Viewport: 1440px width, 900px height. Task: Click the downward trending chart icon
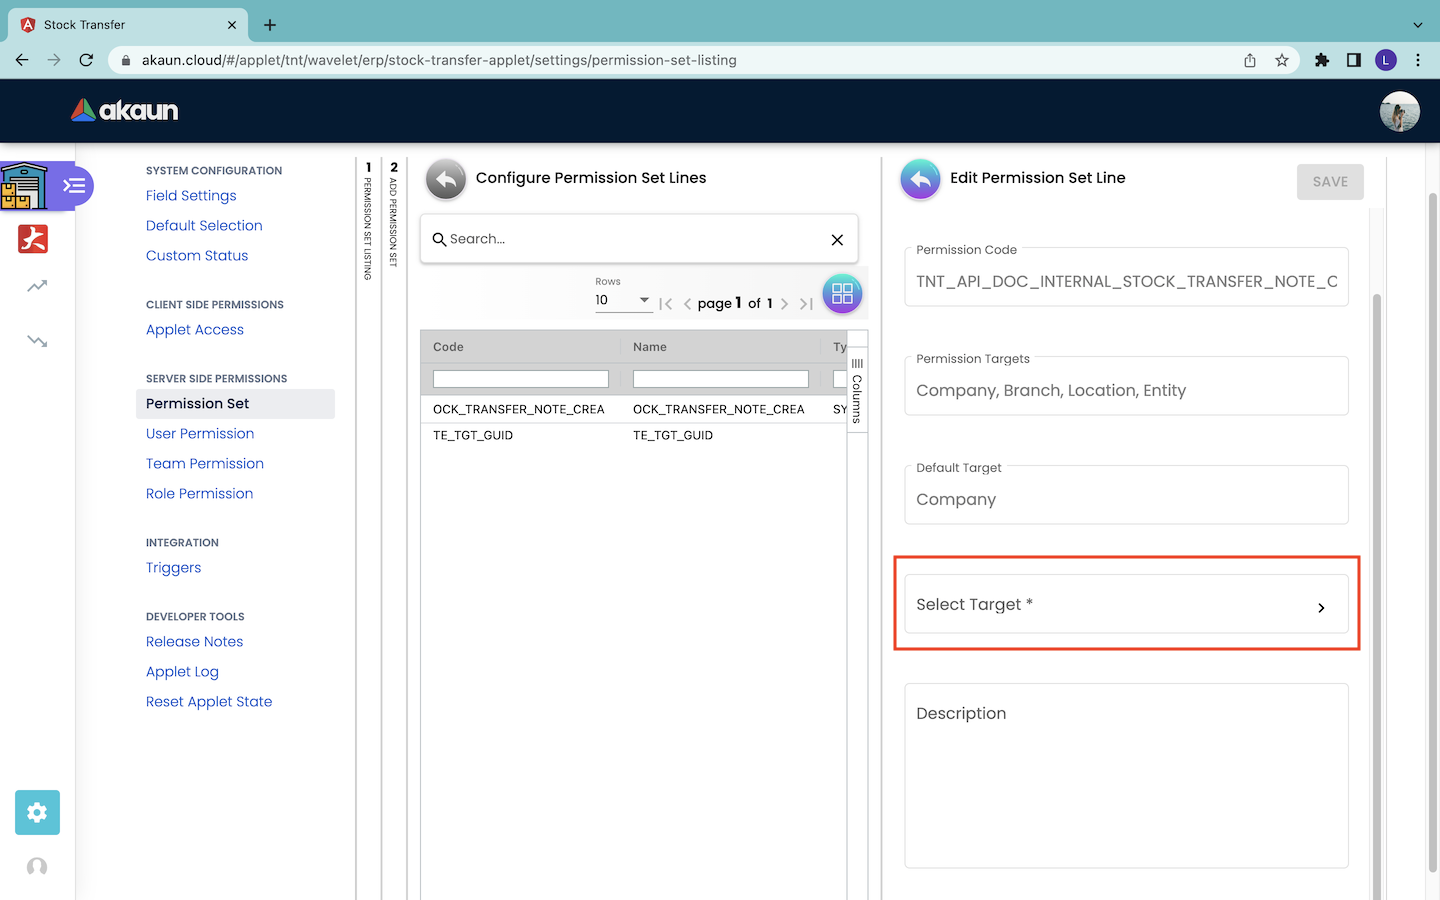[37, 341]
